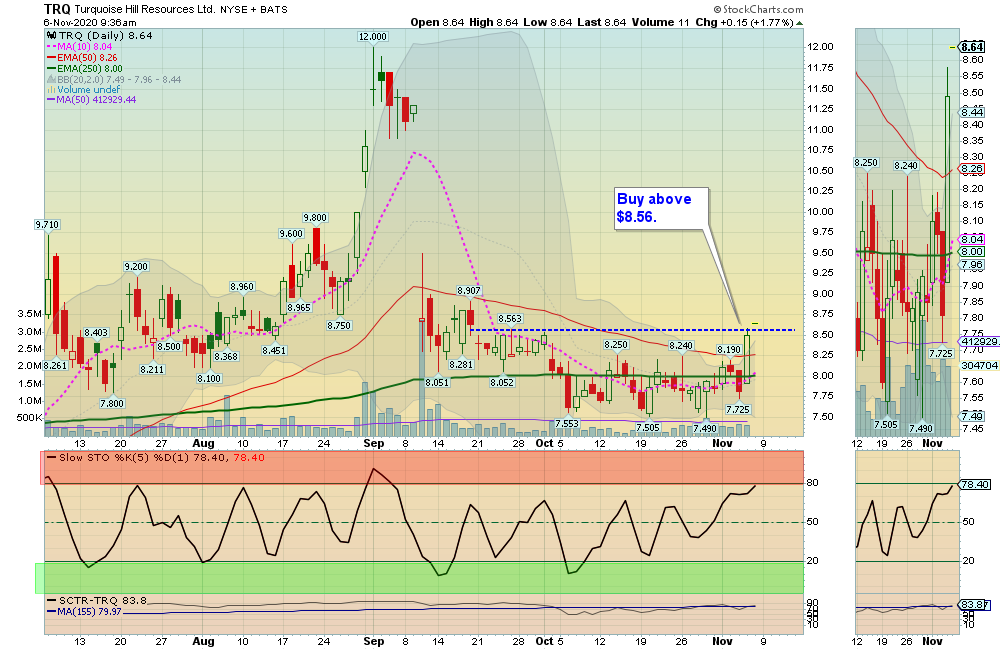The image size is (1000, 650).
Task: Click the 9.200 price label
Action: [136, 267]
